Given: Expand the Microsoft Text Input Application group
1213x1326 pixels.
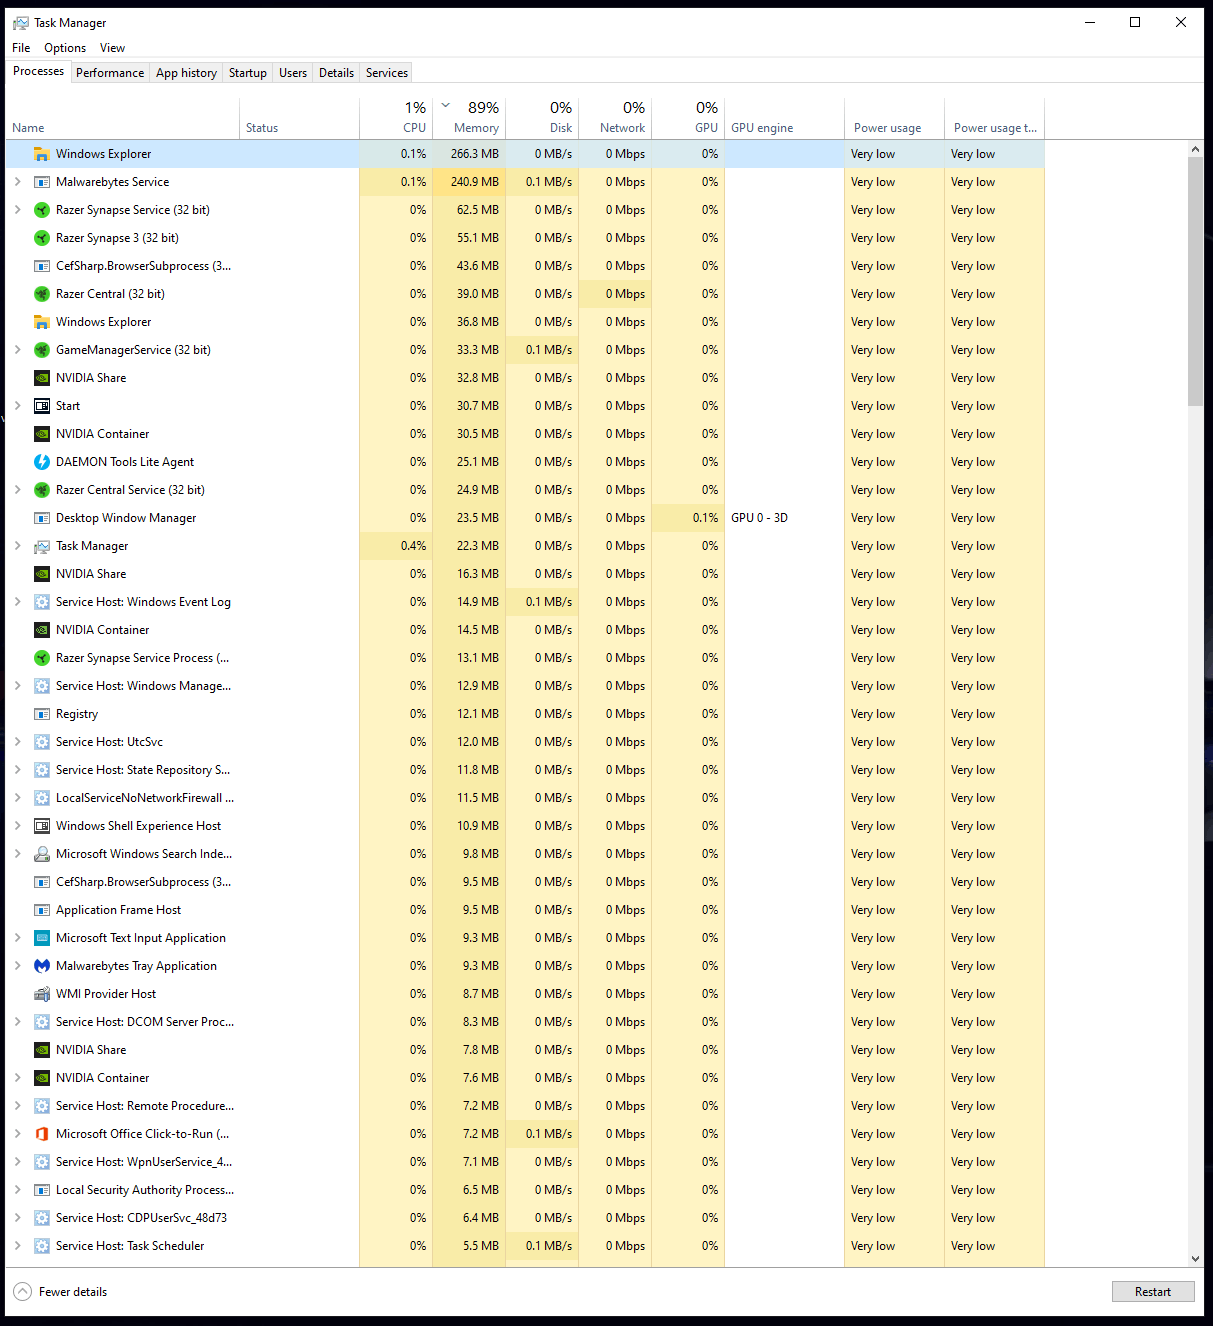Looking at the screenshot, I should [17, 938].
